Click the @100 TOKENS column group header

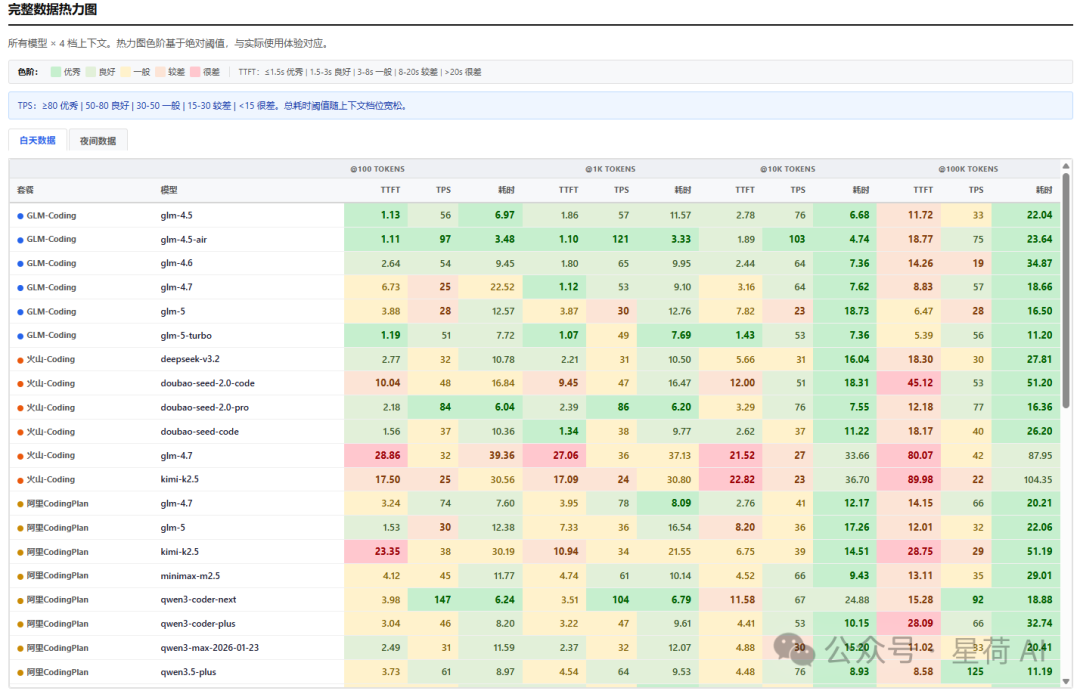point(377,169)
